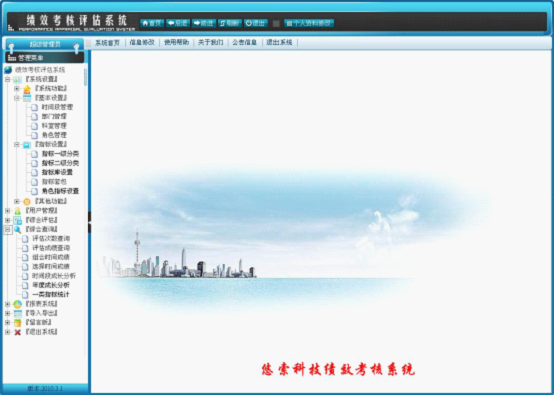Collapse the 『系统设置』 tree node
The width and height of the screenshot is (554, 395).
pos(7,79)
